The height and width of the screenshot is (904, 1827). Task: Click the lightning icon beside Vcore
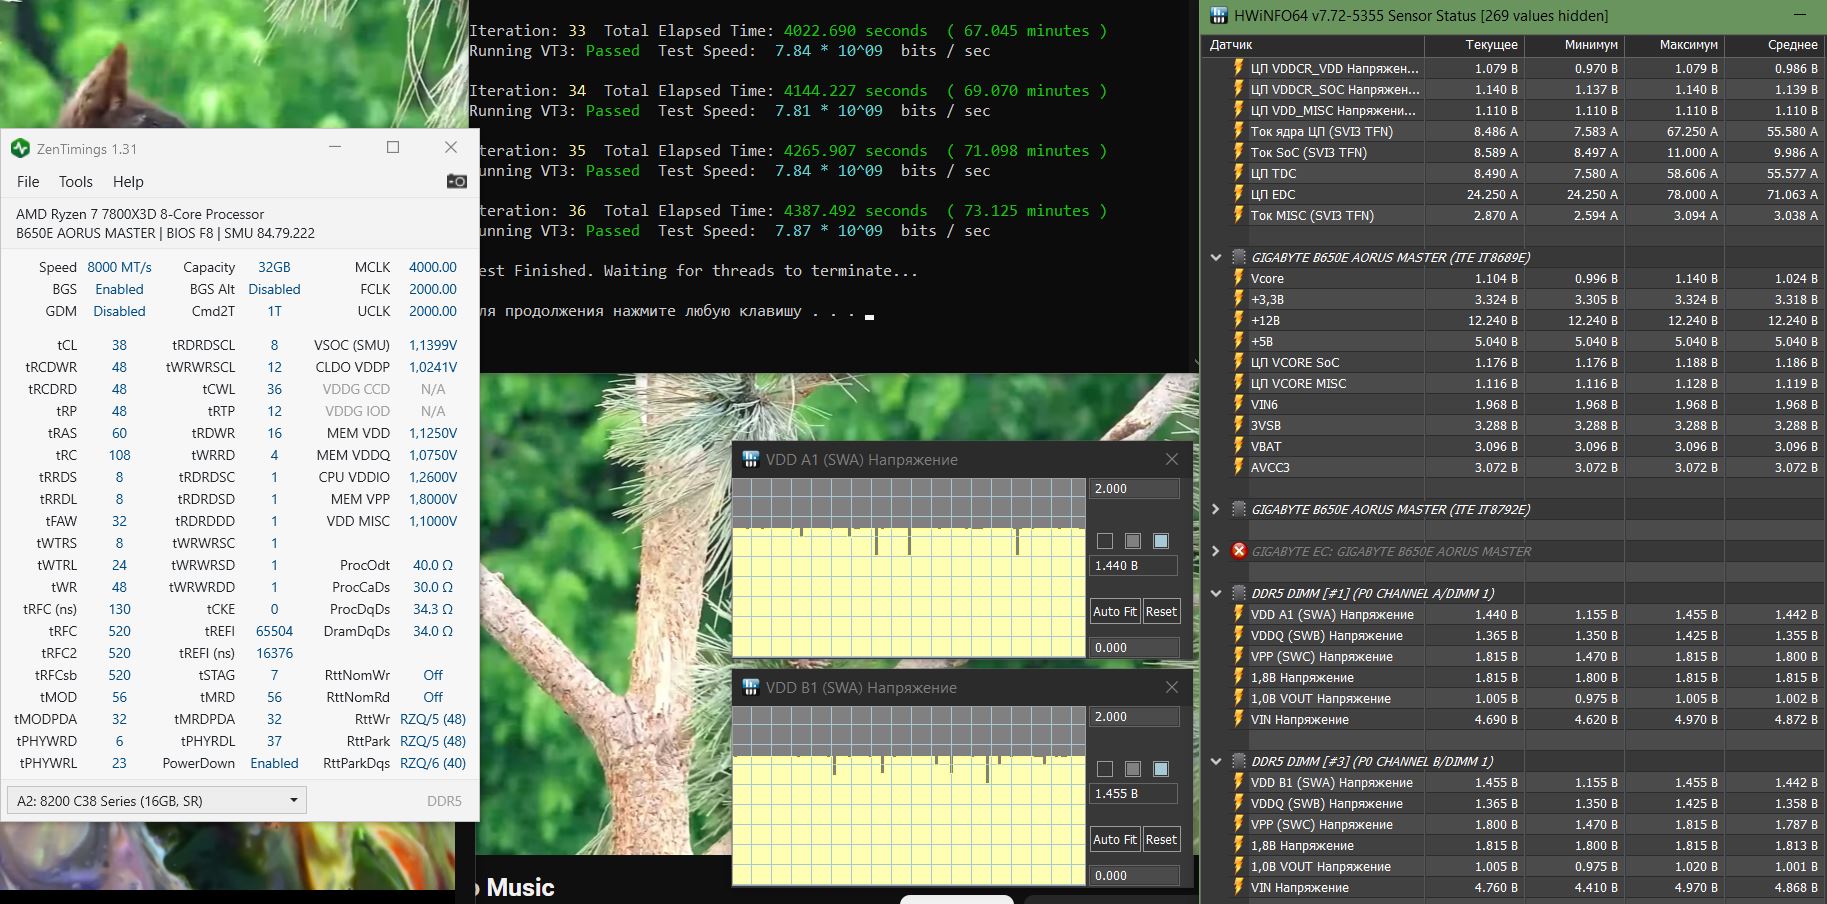pos(1239,278)
